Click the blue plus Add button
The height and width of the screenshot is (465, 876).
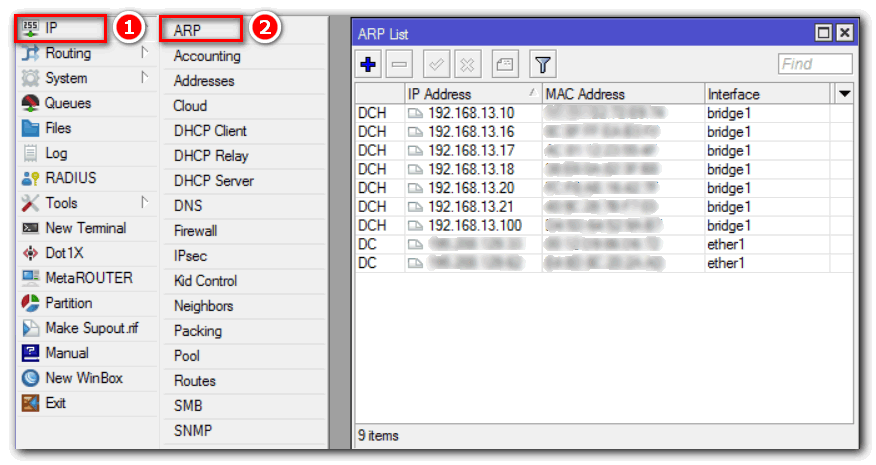click(x=368, y=65)
